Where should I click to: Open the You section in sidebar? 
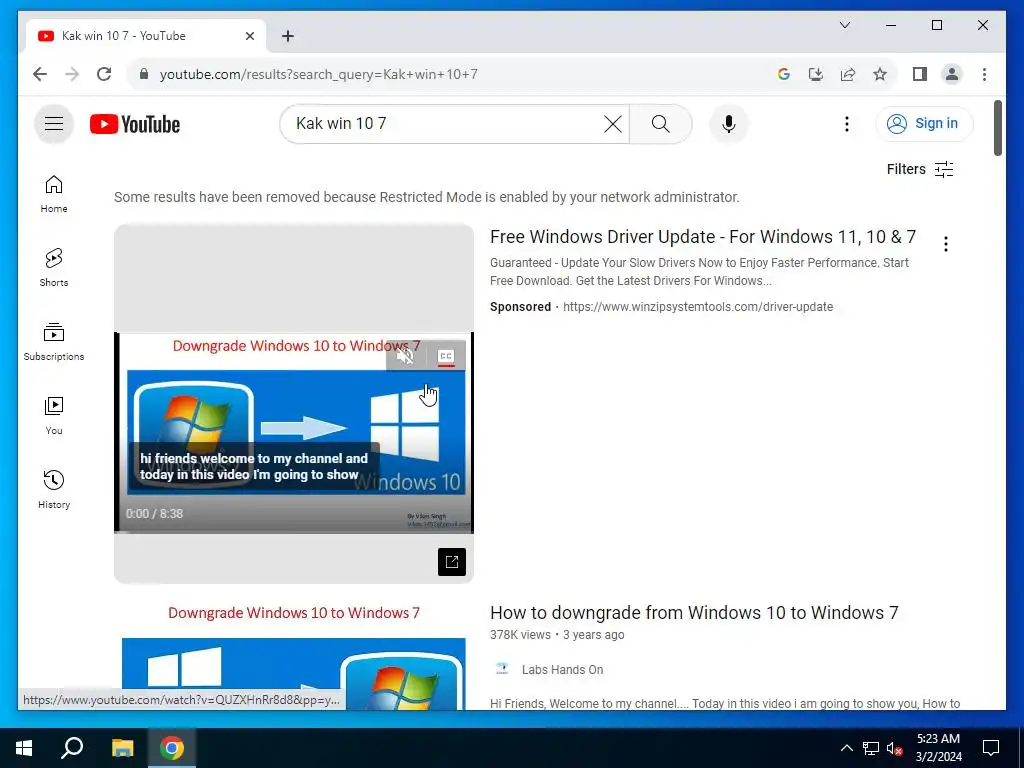54,415
